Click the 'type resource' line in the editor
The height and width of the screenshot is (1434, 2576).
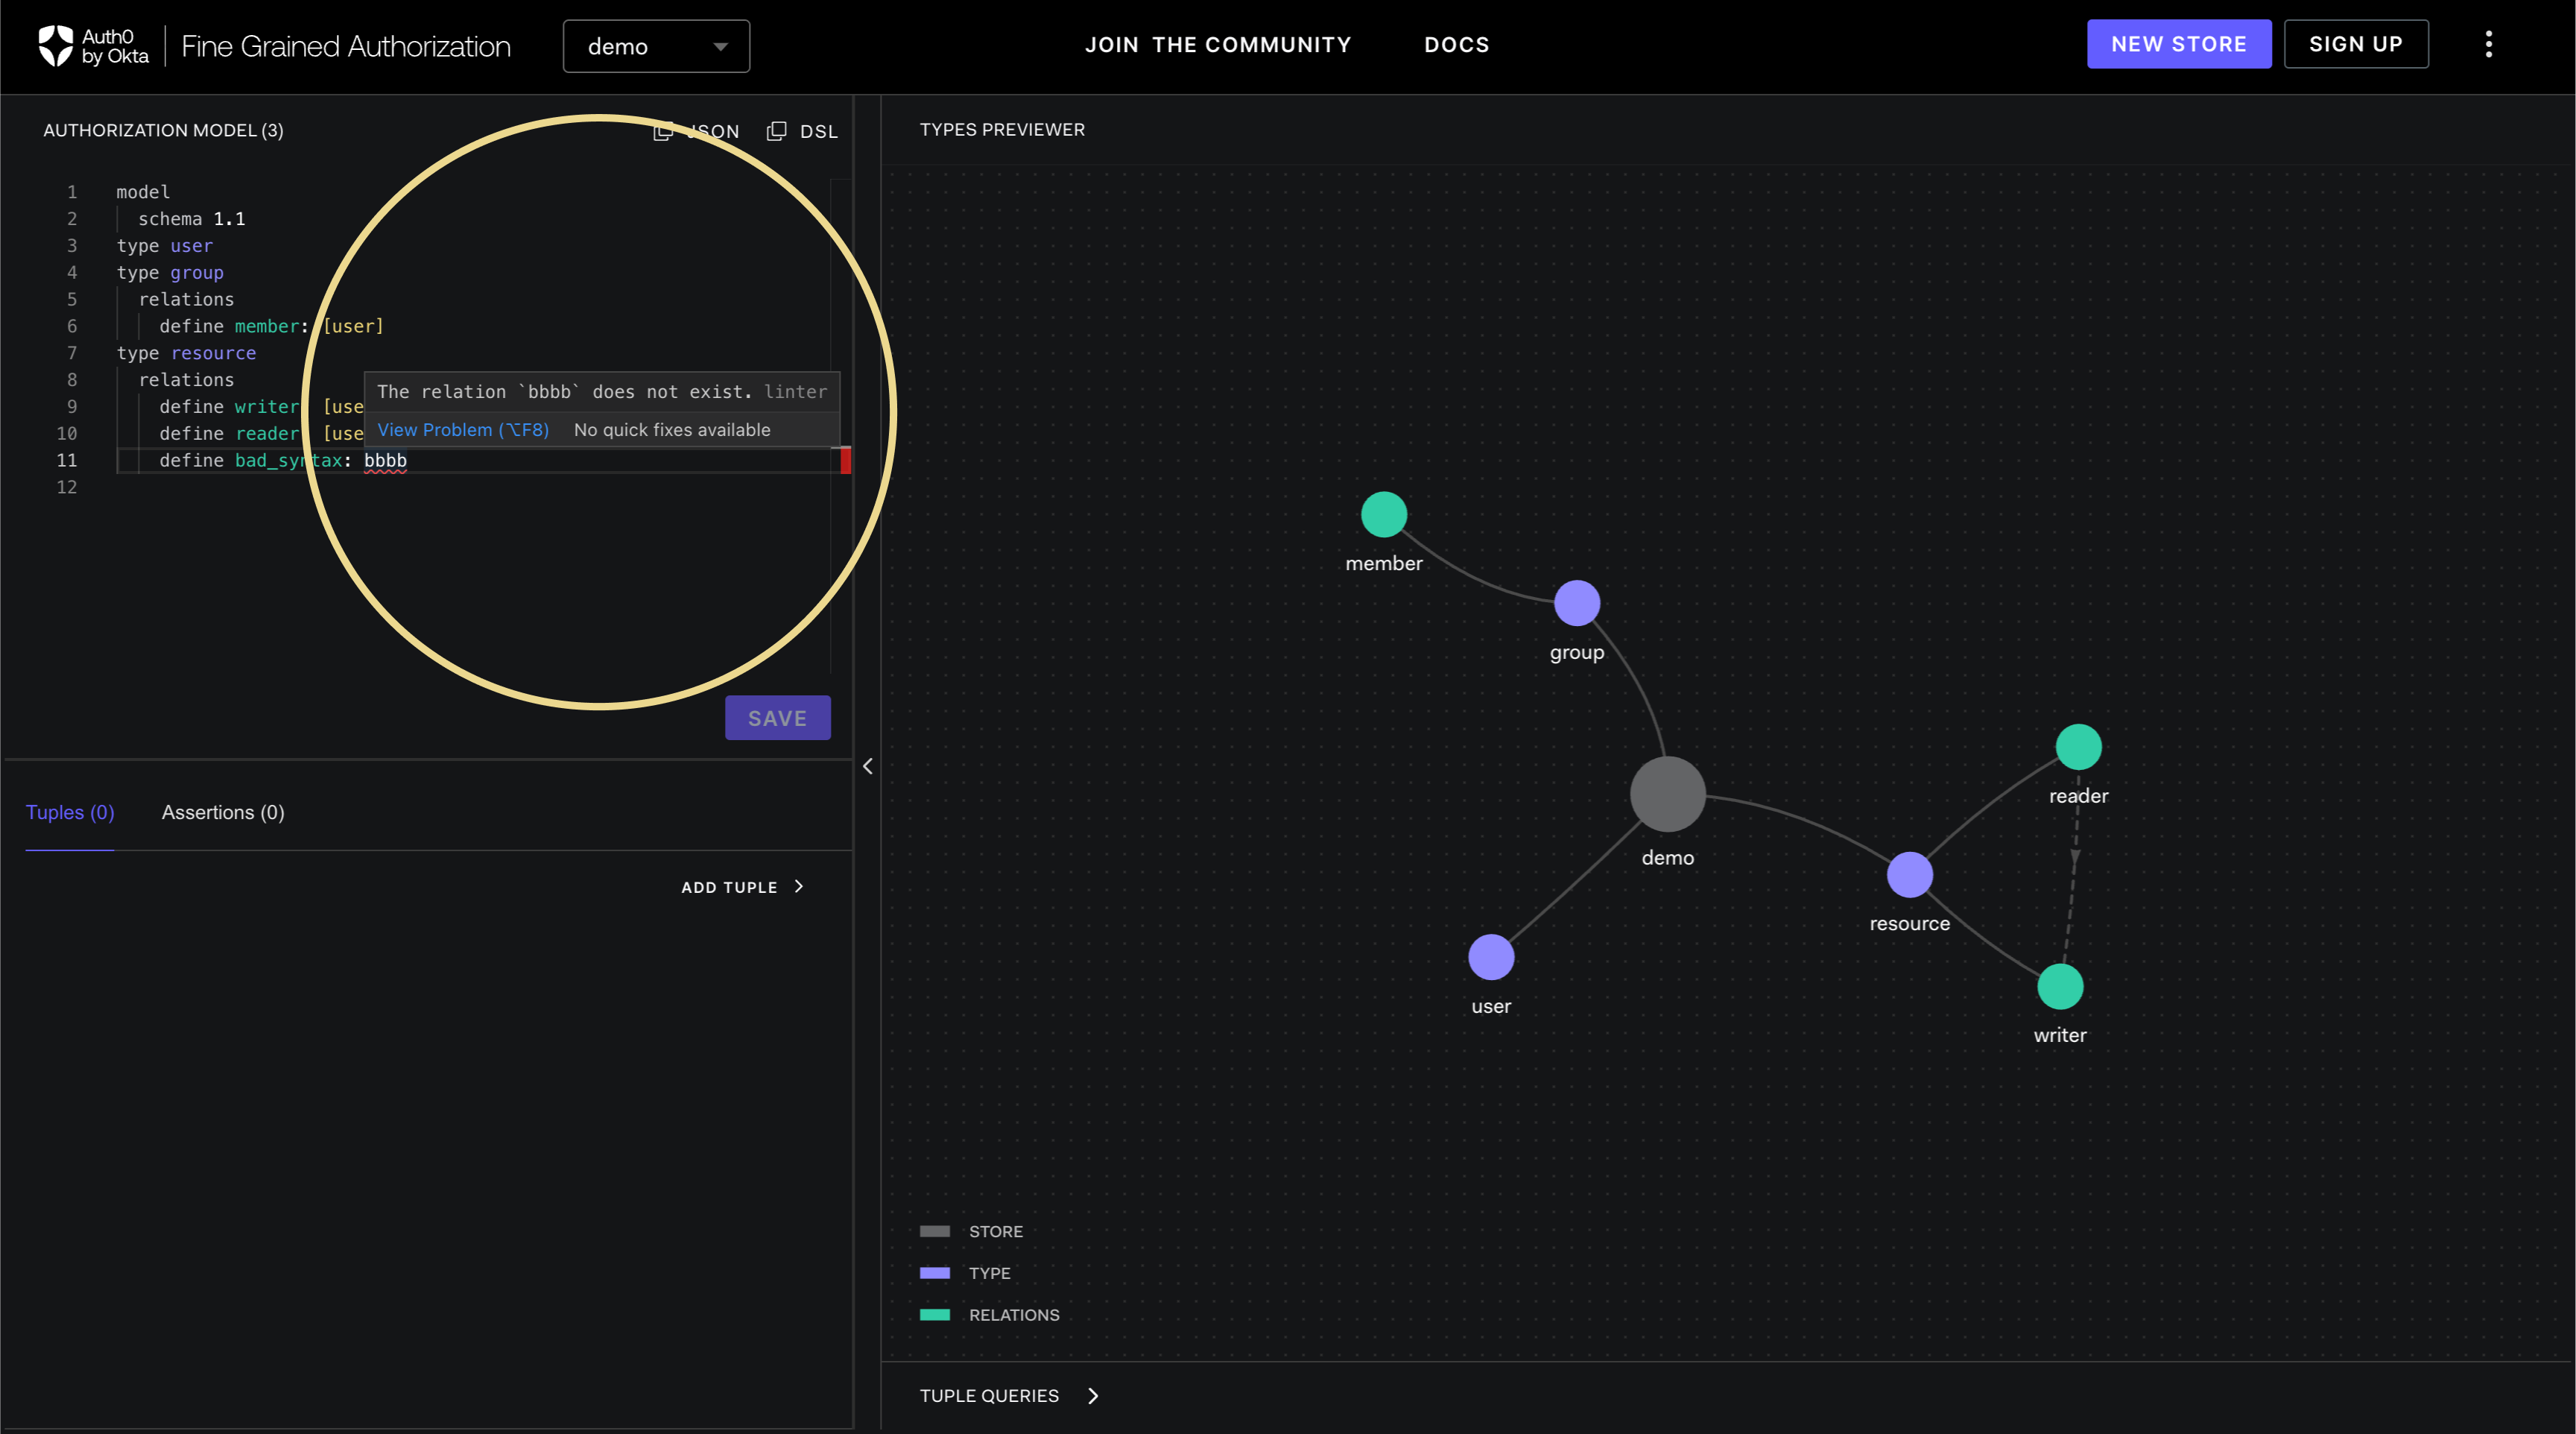(186, 353)
